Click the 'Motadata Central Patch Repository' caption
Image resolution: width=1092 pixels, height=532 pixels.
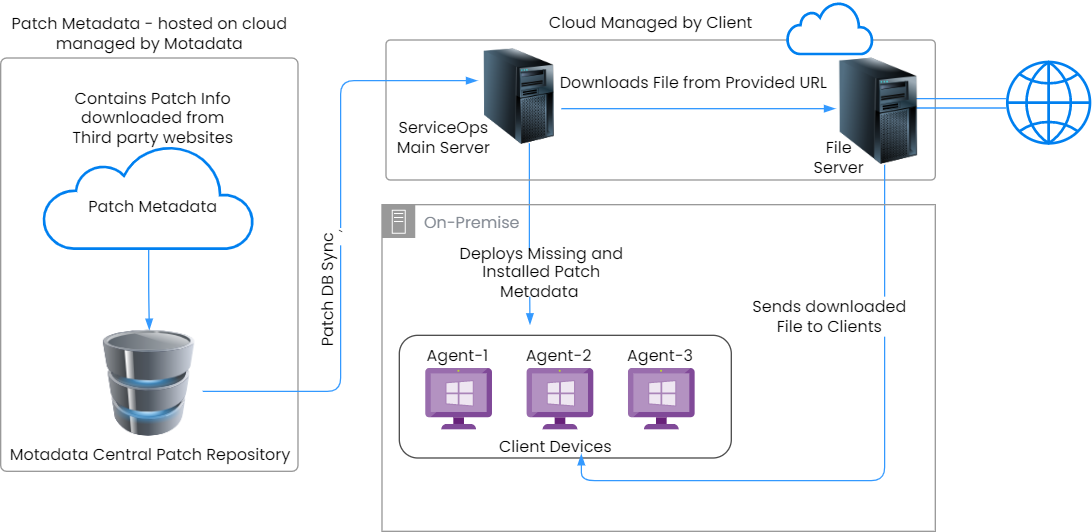point(149,455)
